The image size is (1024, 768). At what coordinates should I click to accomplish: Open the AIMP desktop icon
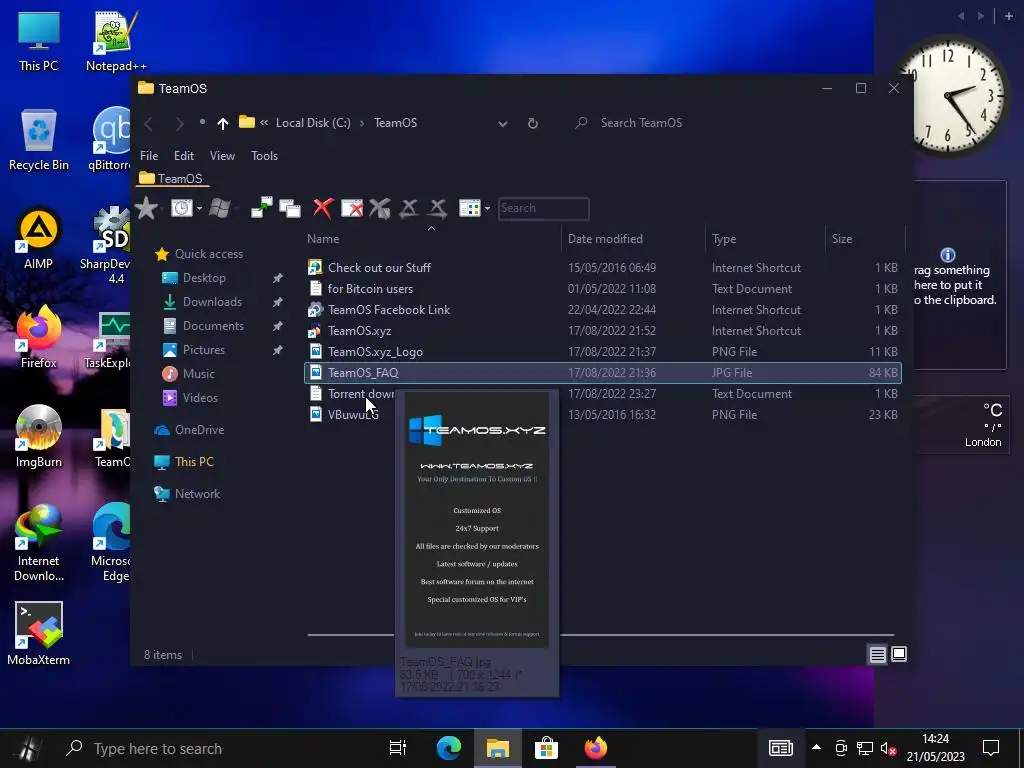click(x=39, y=239)
